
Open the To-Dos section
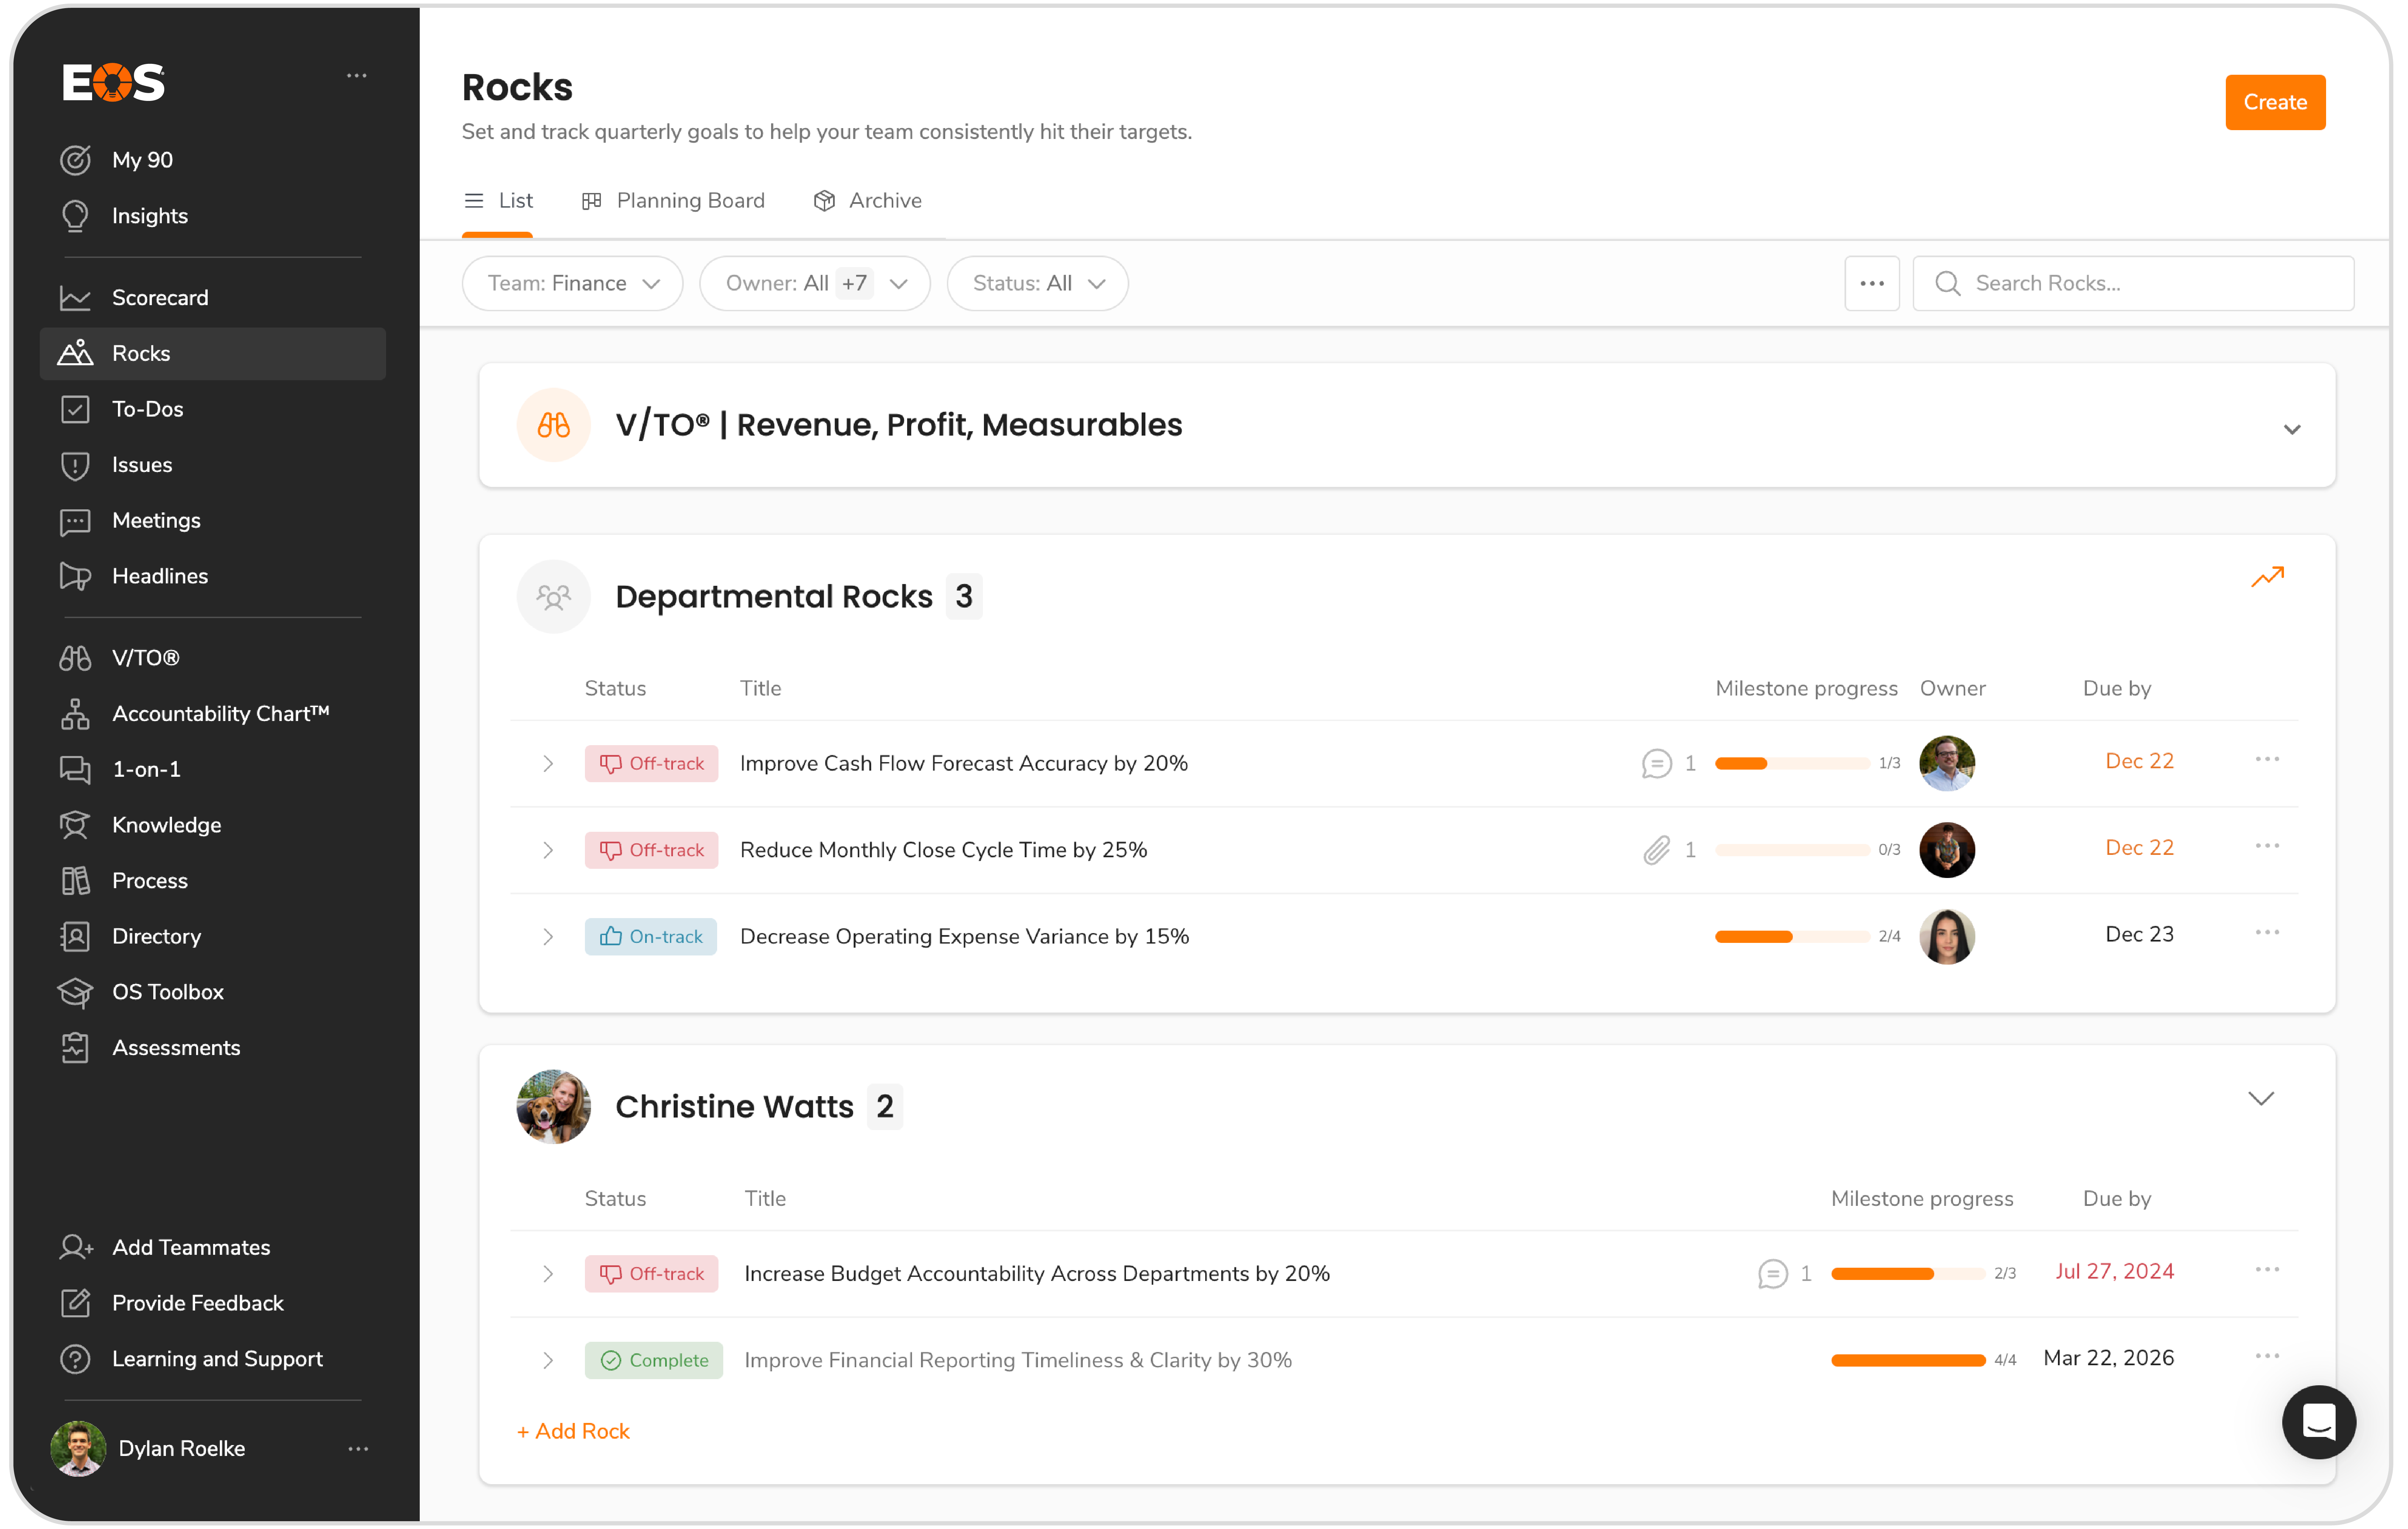click(x=147, y=409)
